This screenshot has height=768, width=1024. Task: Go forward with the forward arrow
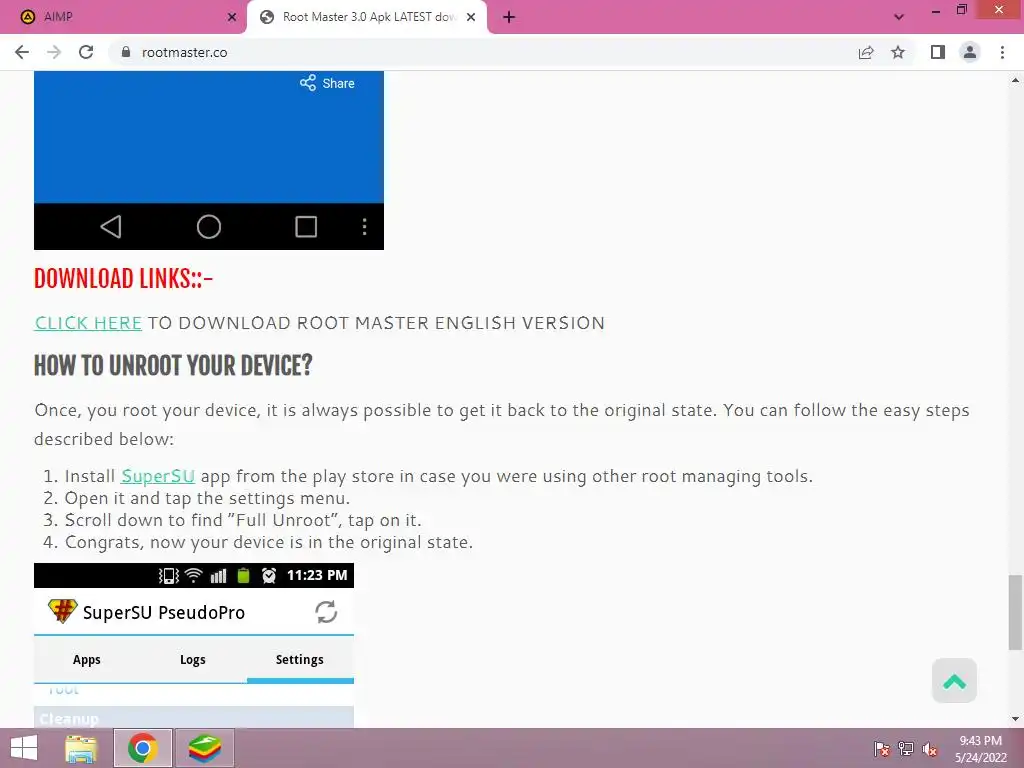point(54,52)
